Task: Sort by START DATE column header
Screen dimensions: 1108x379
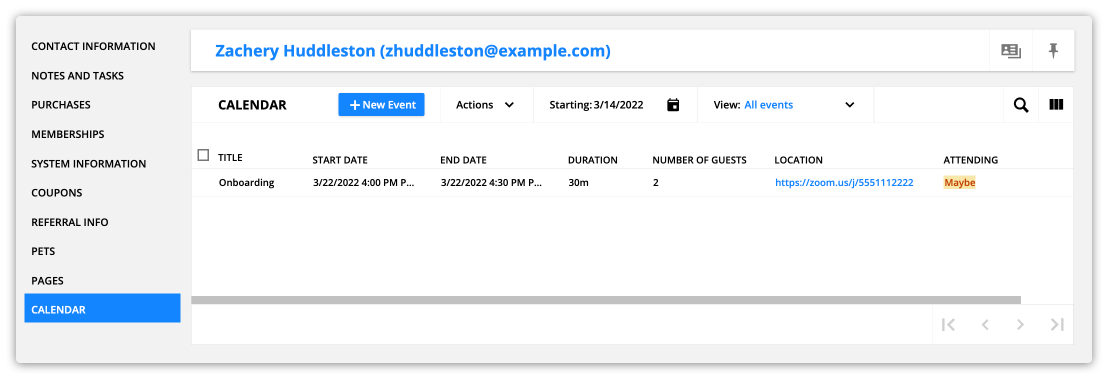Action: [340, 161]
